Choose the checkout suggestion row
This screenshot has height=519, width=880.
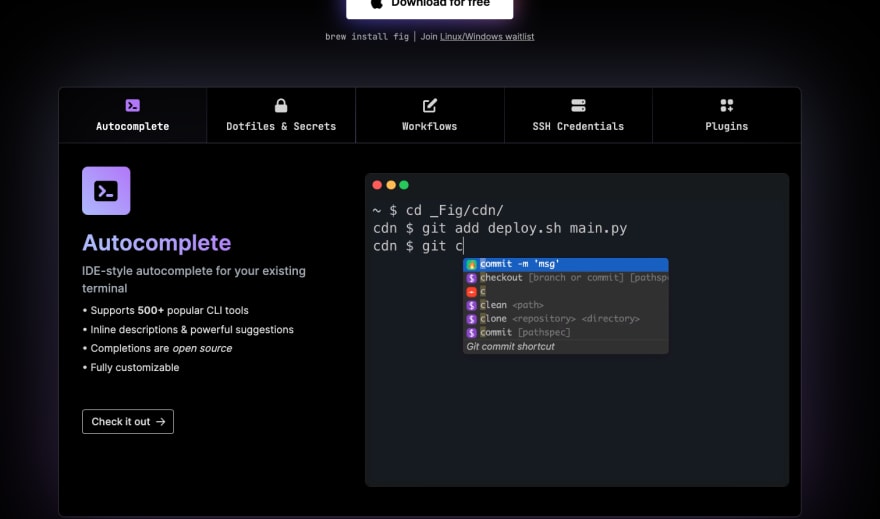tap(566, 278)
